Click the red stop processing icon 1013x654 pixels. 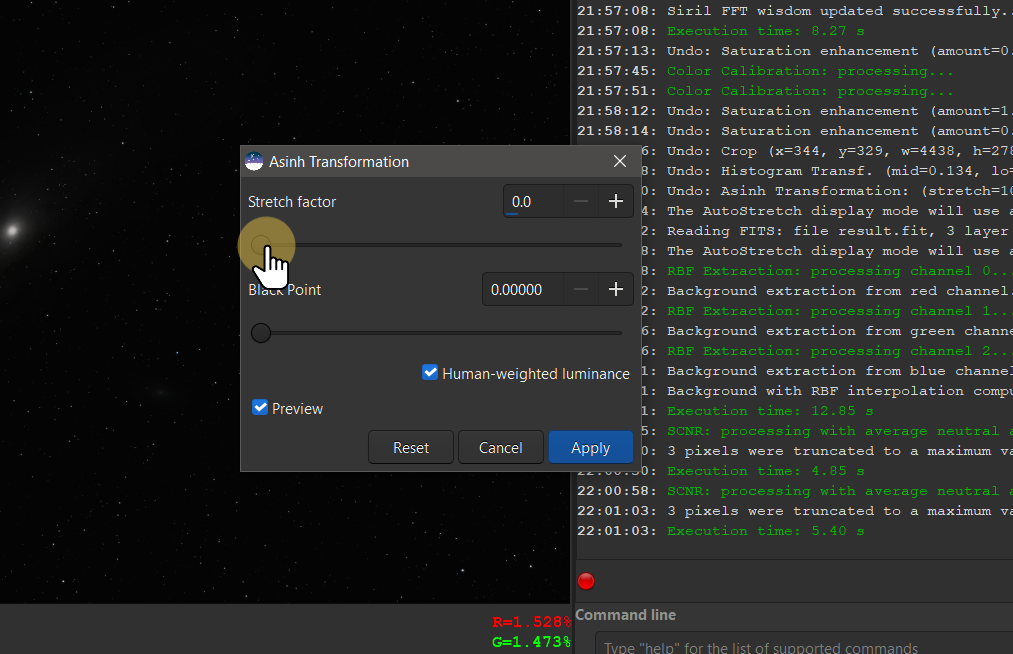click(586, 581)
